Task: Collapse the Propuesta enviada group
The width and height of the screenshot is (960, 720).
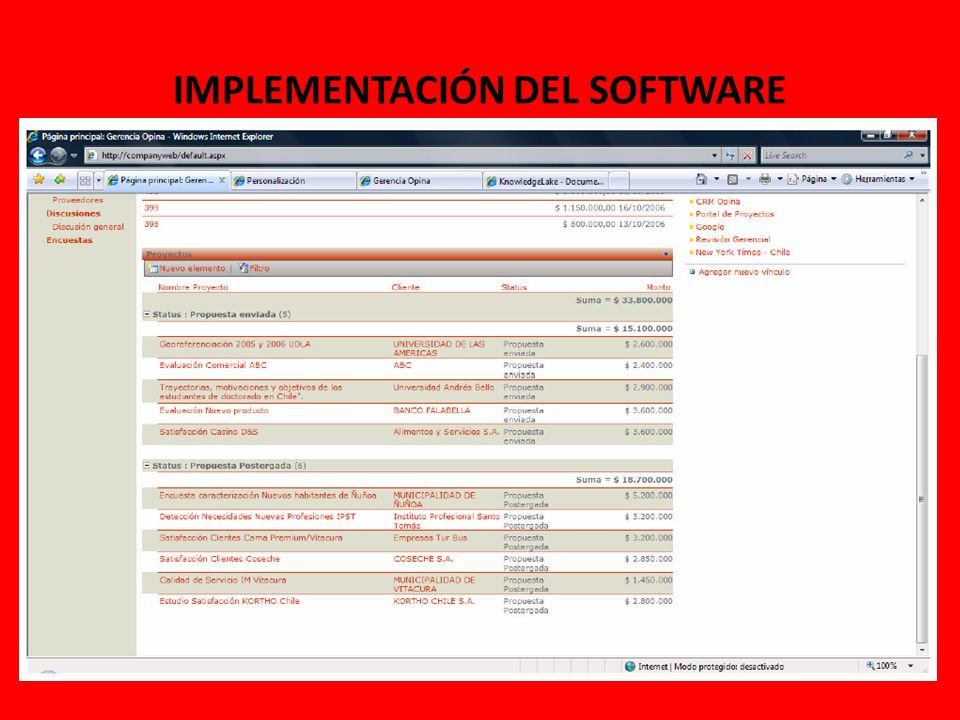Action: (x=147, y=315)
